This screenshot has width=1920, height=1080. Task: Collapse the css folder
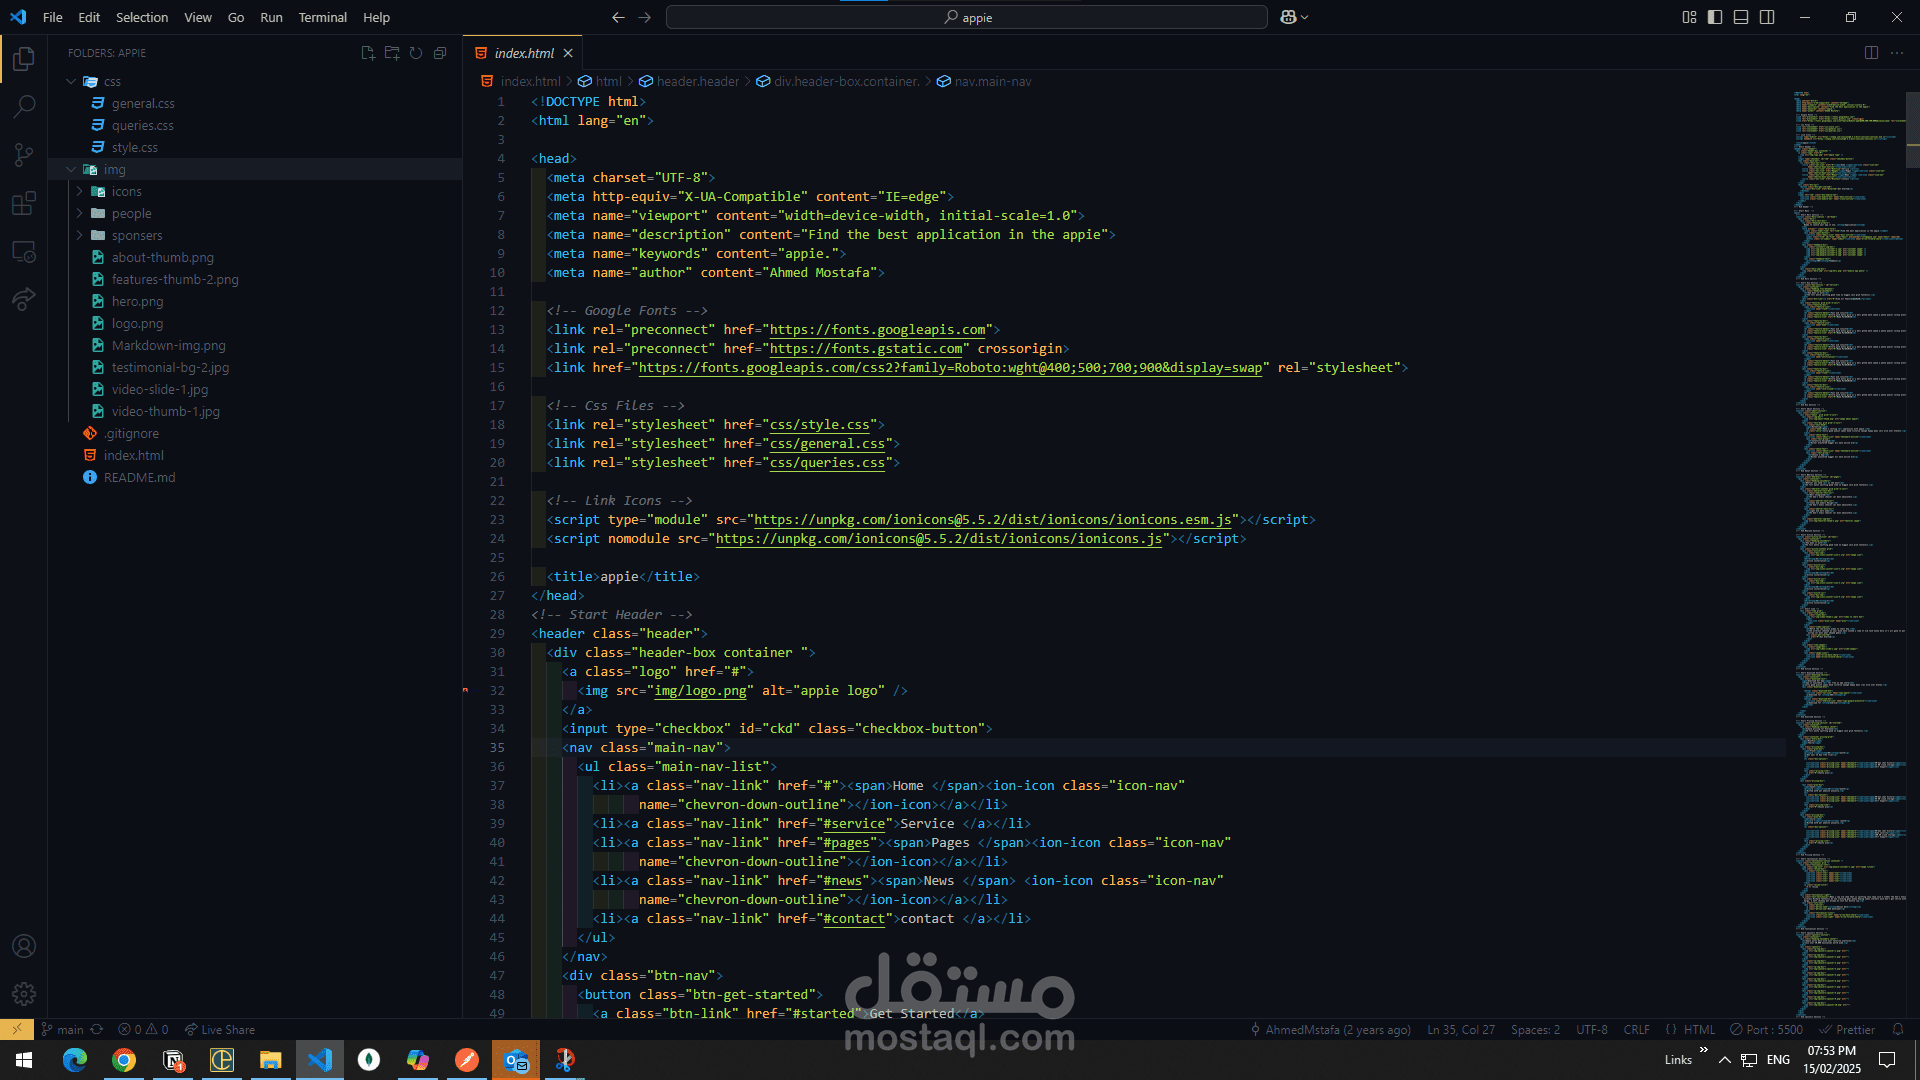point(111,81)
